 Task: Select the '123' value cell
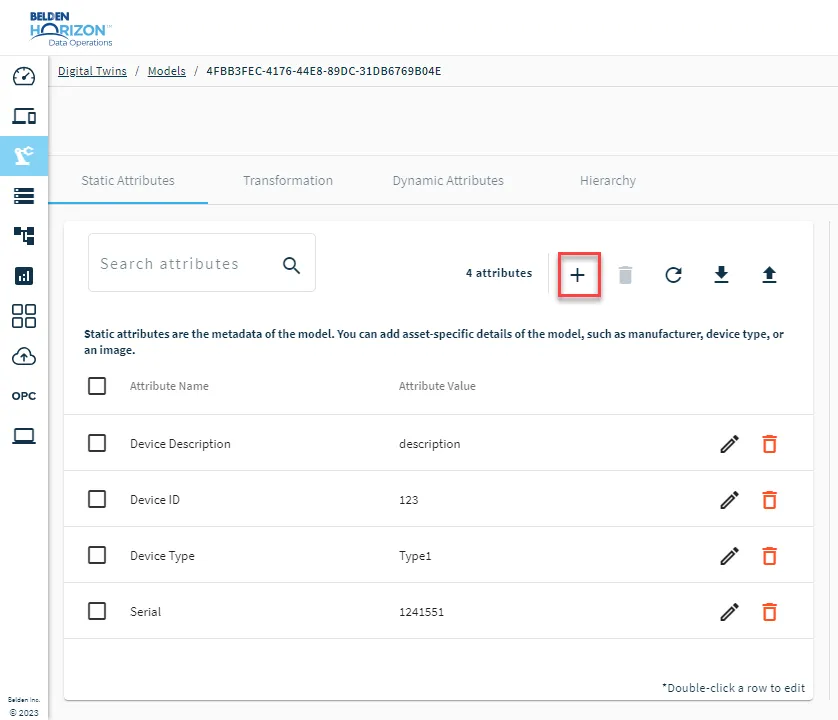click(x=409, y=500)
